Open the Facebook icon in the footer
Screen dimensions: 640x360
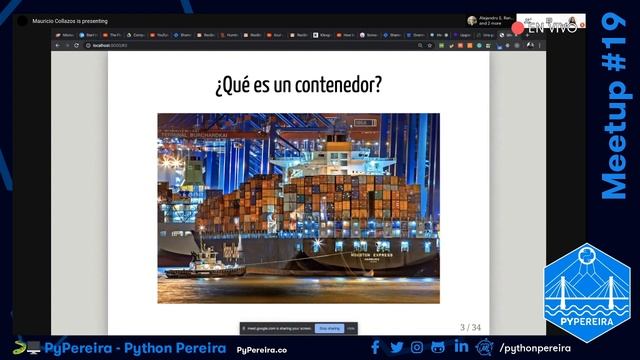[375, 347]
